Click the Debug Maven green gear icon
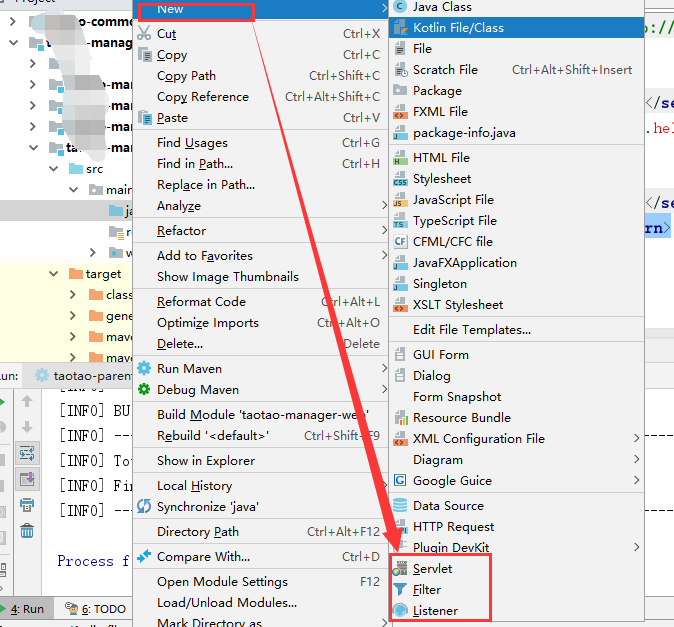Image resolution: width=674 pixels, height=627 pixels. (x=144, y=389)
